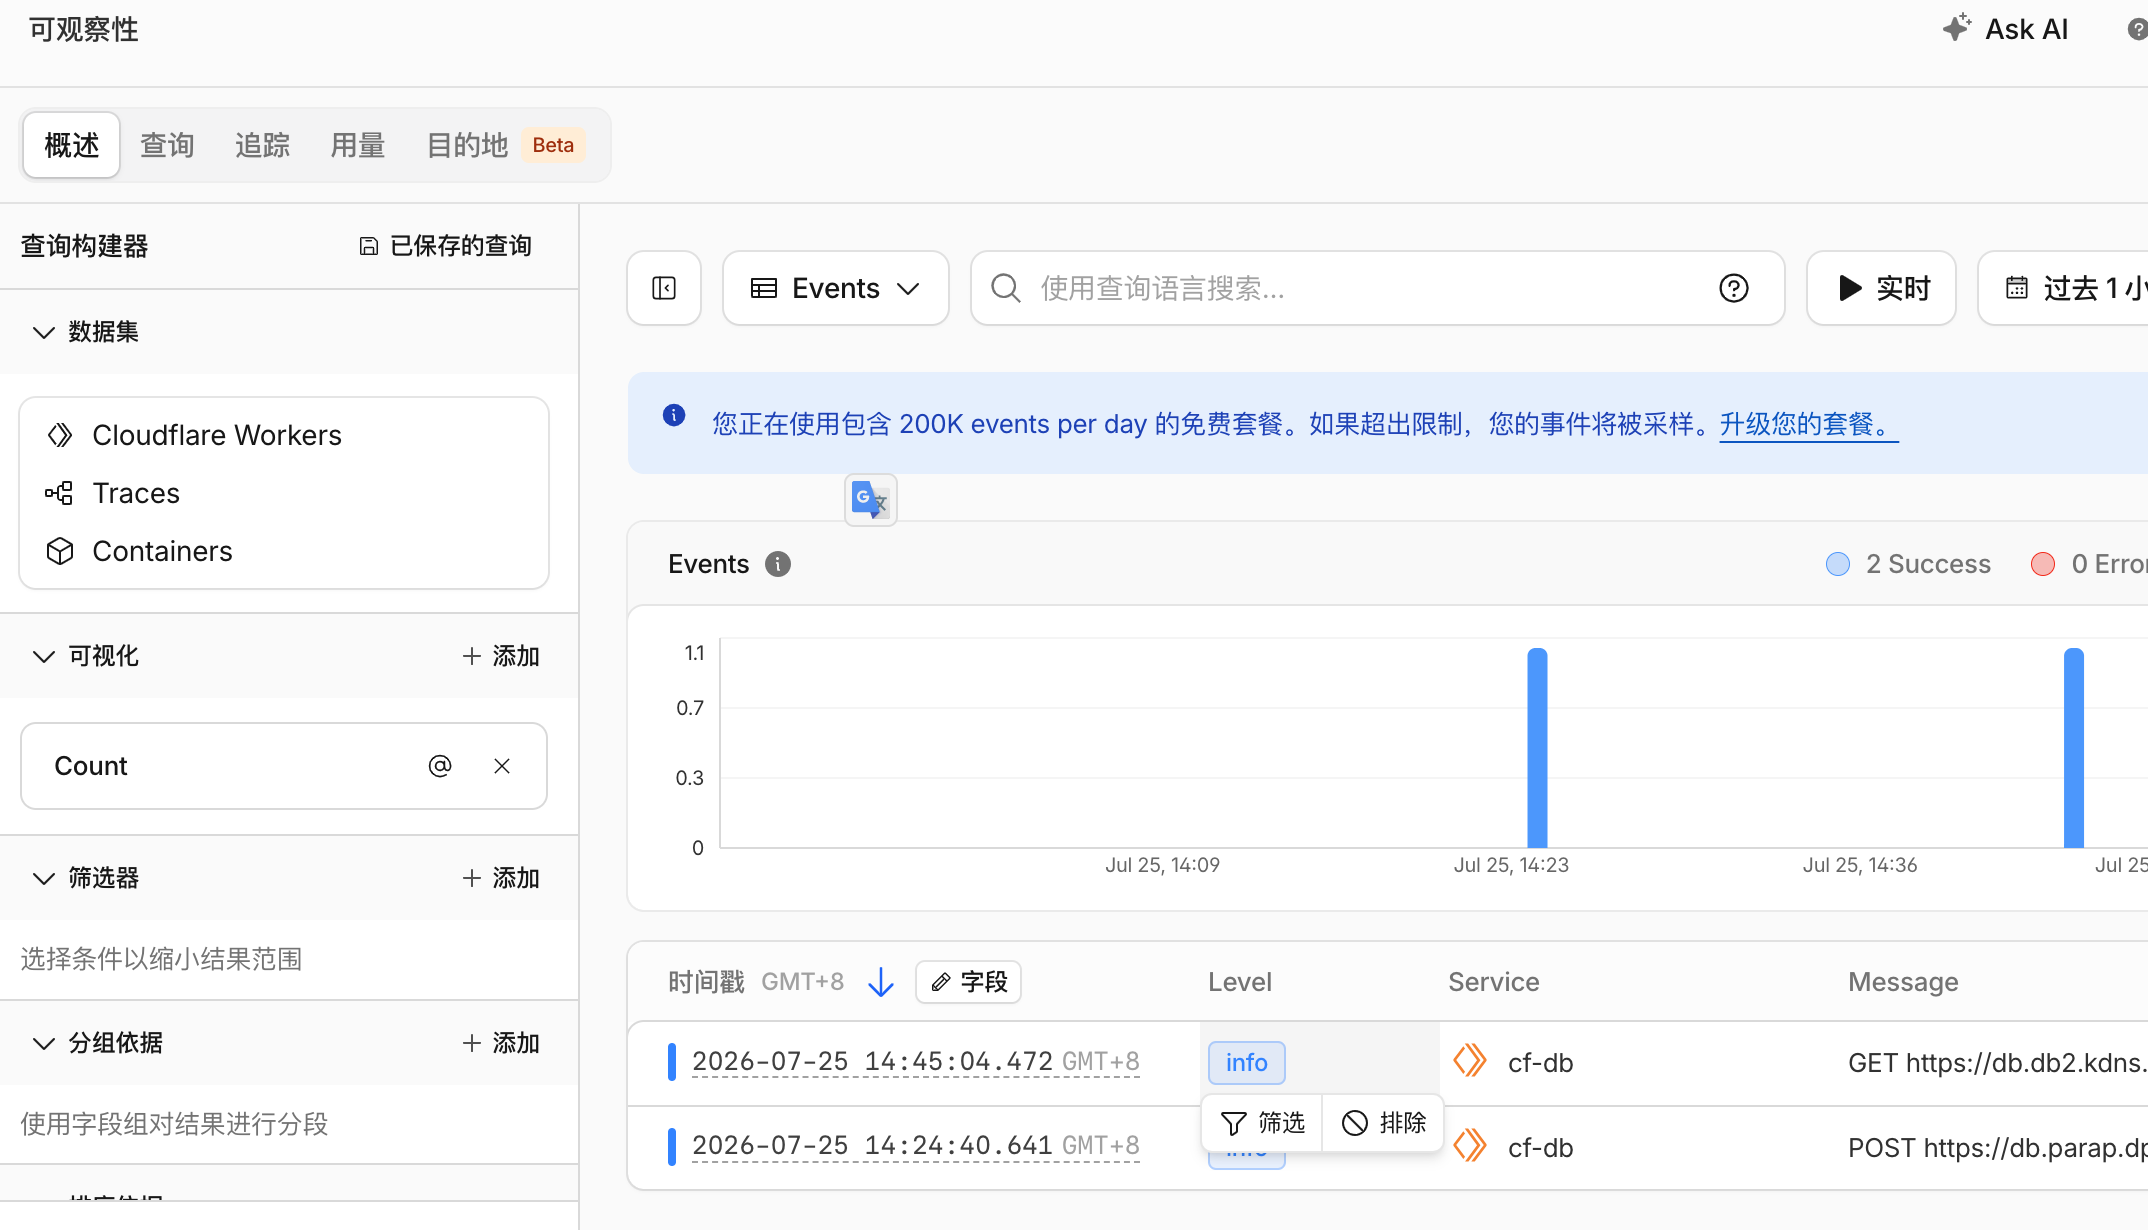Click the calendar icon for time range
Viewport: 2148px width, 1230px height.
coord(2017,288)
